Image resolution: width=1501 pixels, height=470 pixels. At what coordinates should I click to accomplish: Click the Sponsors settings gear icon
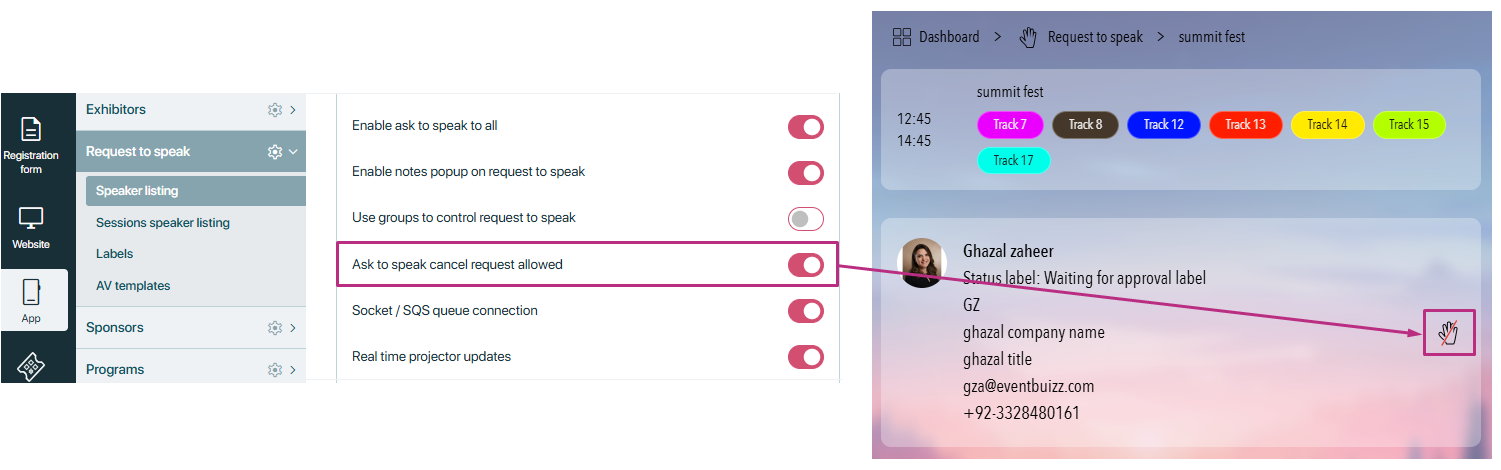275,328
